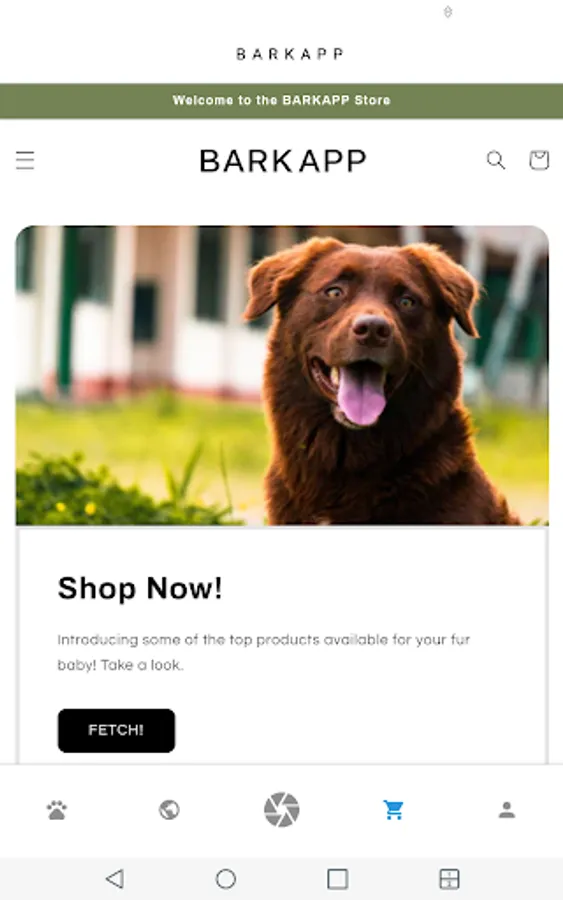Tap the brown dog hero image
Image resolution: width=563 pixels, height=900 pixels.
282,375
